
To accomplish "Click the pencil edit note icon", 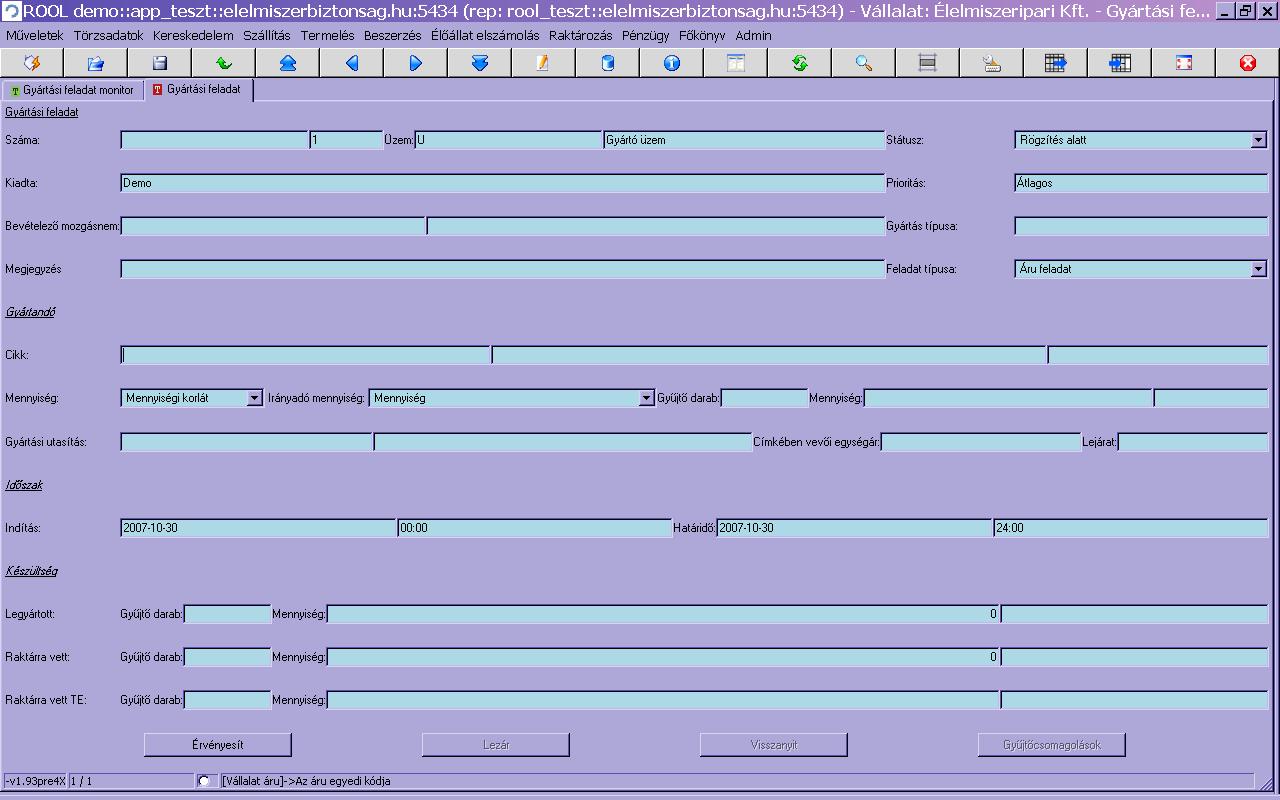I will [x=544, y=63].
